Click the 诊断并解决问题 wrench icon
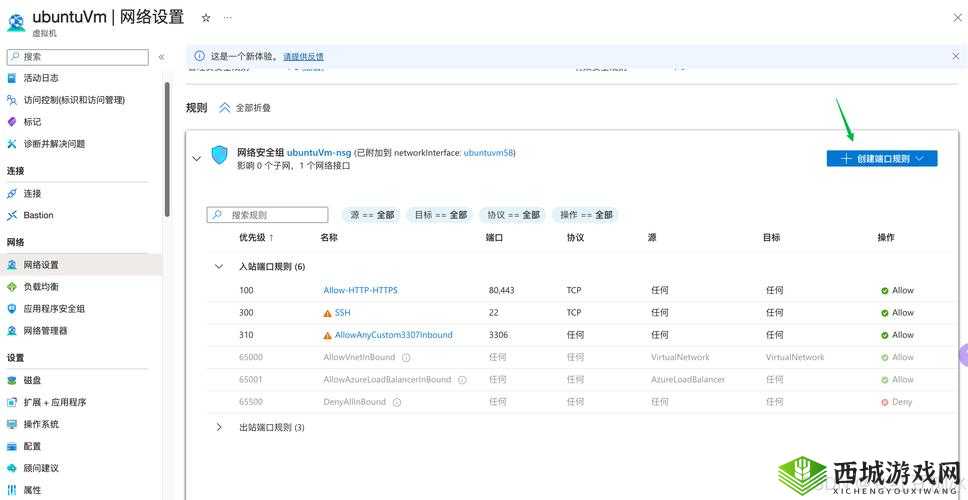 pos(12,144)
